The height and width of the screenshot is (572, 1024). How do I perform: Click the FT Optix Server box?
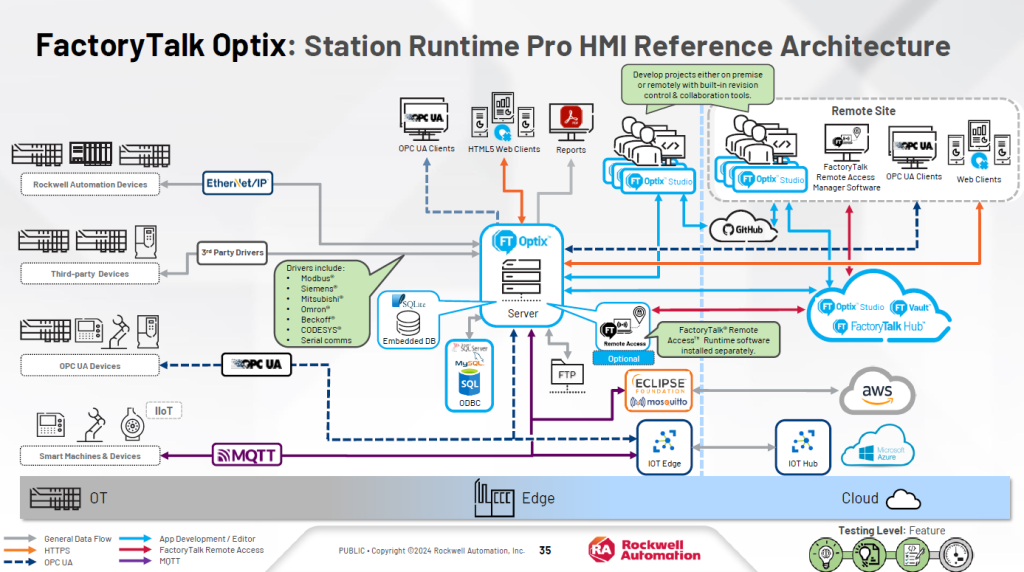[x=522, y=276]
